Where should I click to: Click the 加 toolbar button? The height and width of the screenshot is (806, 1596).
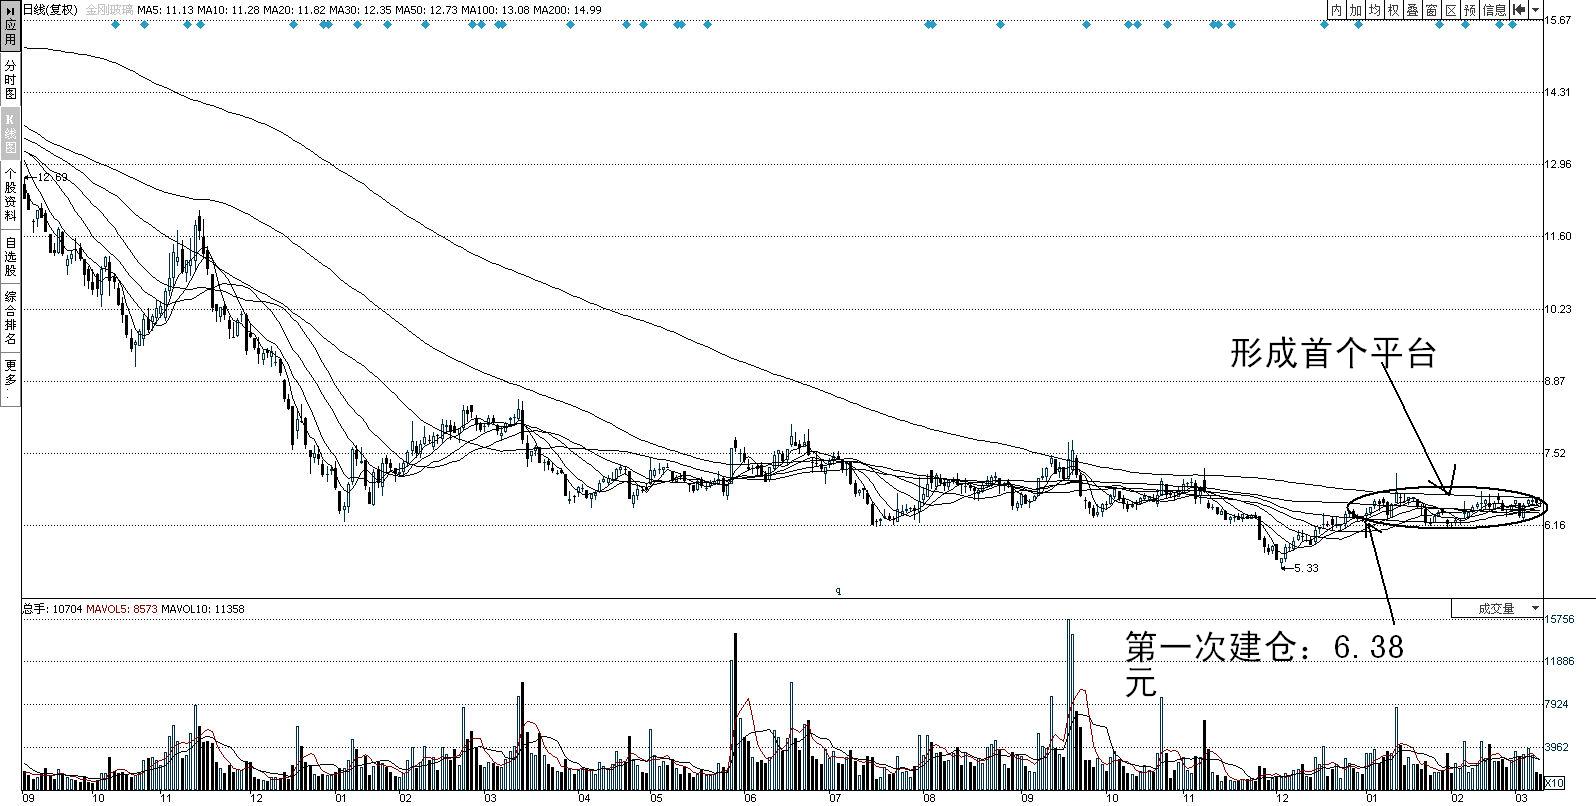[1355, 9]
